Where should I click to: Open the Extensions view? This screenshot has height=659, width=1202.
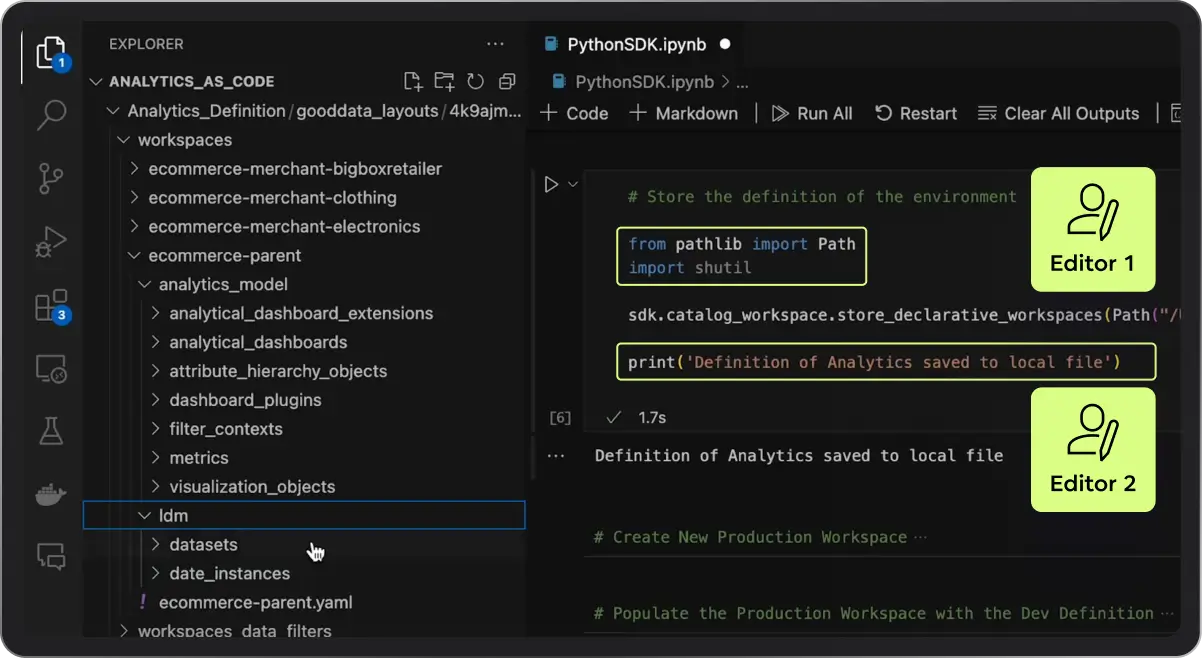tap(51, 305)
